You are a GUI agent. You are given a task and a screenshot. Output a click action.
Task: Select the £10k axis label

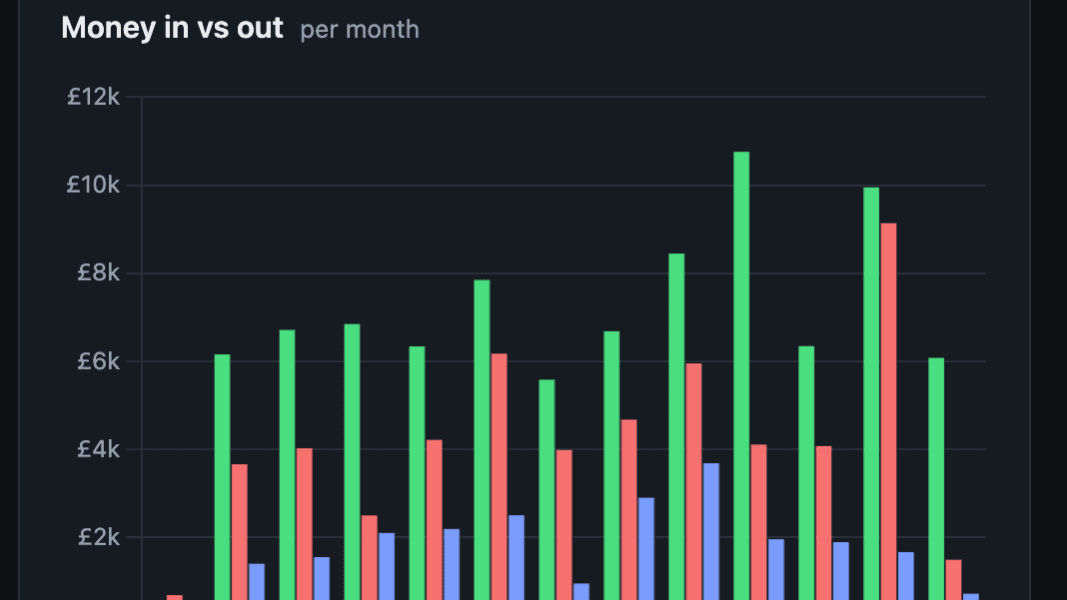point(93,184)
